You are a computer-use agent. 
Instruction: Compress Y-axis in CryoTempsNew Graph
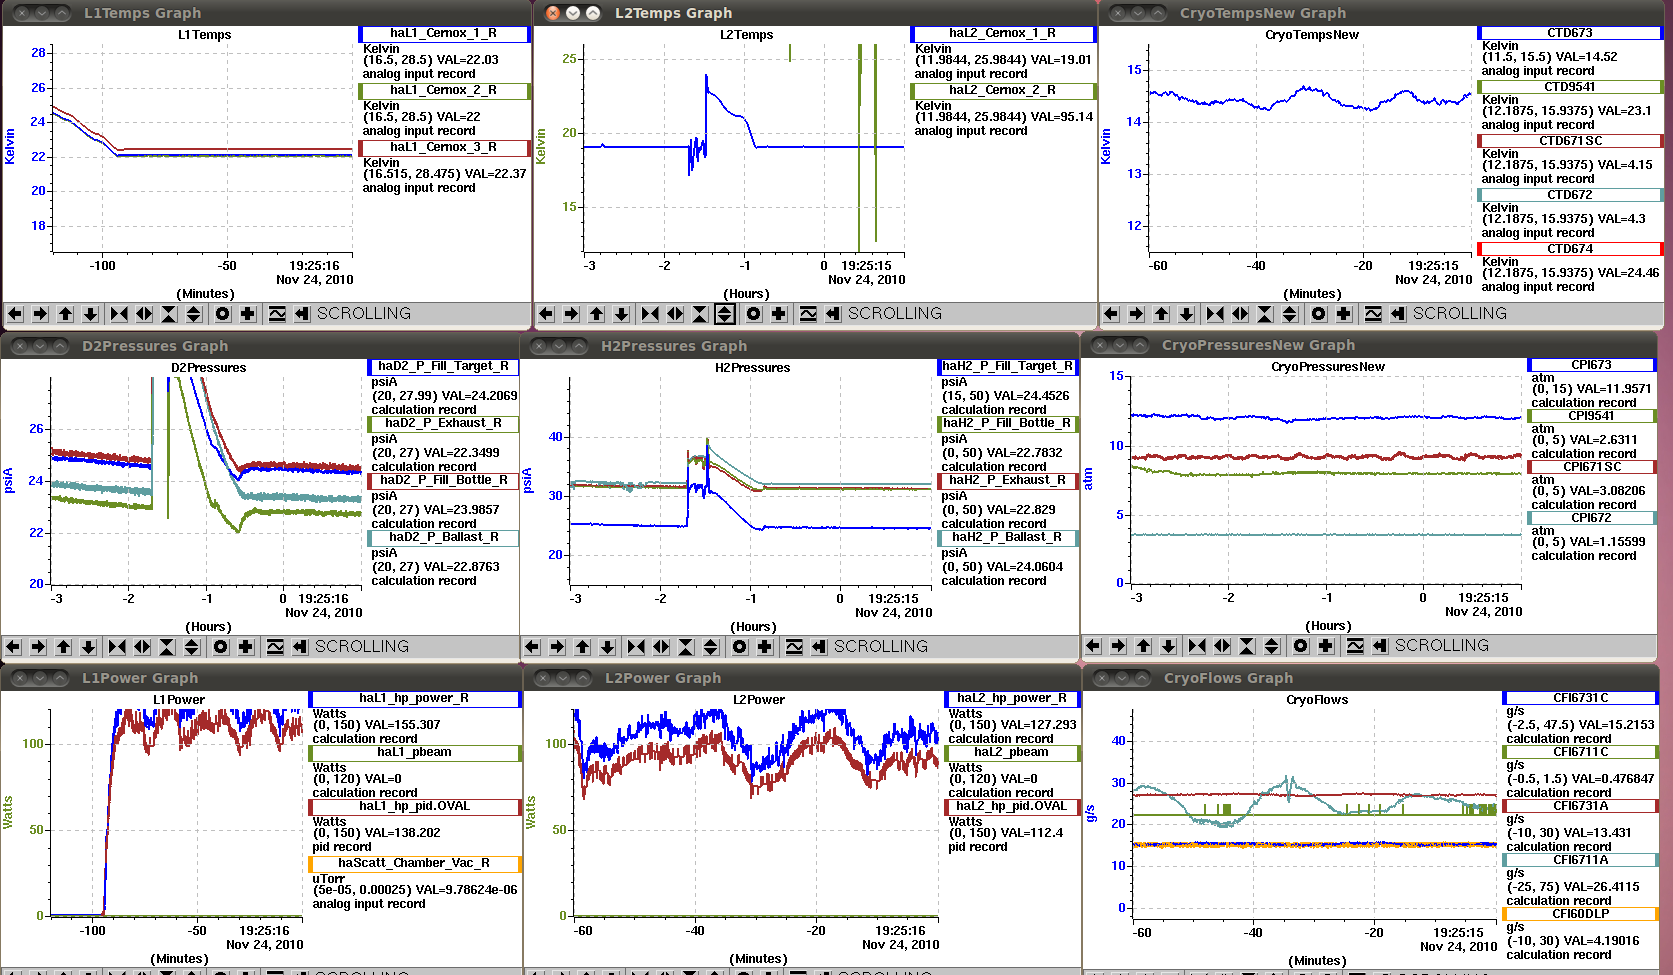pyautogui.click(x=1265, y=314)
